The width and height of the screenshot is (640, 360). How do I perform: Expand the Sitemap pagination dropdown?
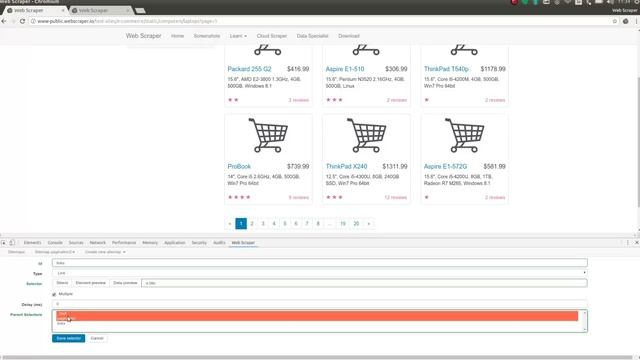55,252
